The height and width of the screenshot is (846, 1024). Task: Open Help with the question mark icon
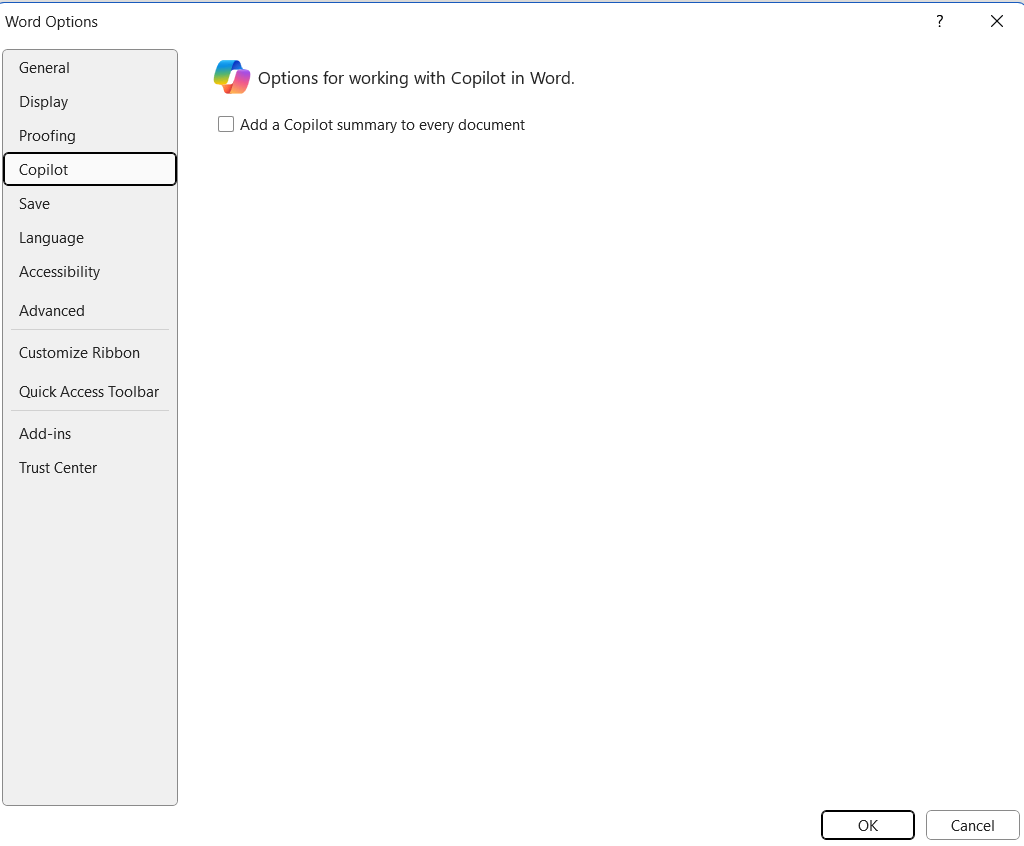point(939,22)
